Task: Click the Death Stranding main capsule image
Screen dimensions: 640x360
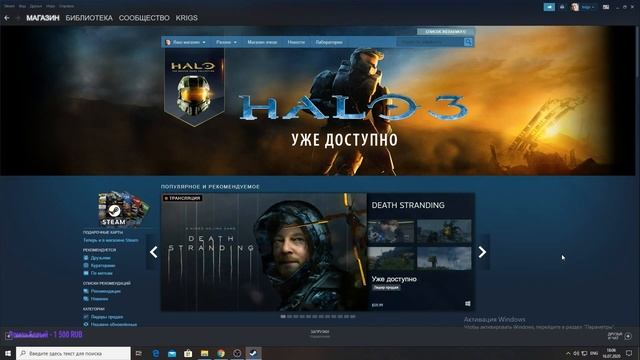Action: click(264, 252)
